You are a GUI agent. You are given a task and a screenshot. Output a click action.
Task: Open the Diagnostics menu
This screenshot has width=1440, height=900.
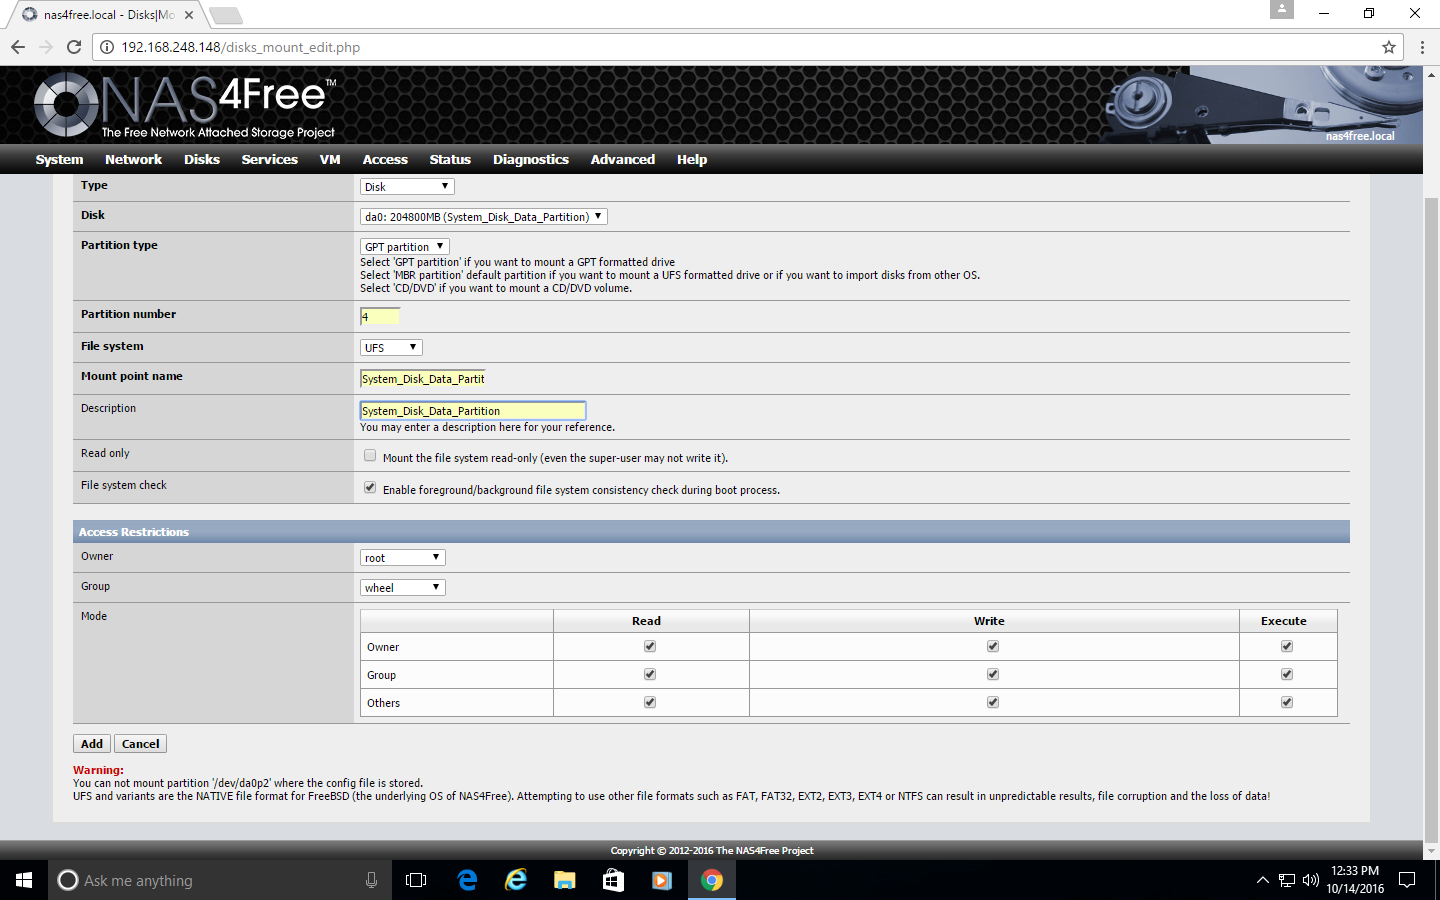tap(530, 160)
